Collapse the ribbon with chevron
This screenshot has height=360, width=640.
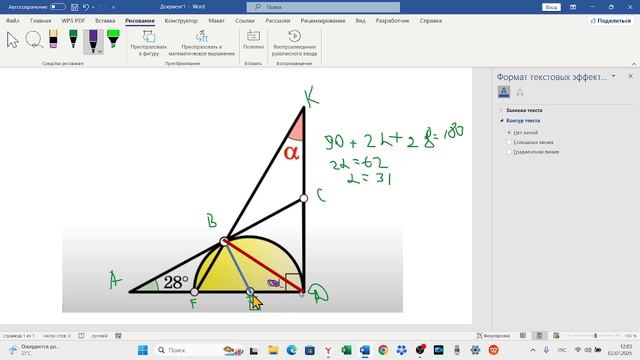(634, 64)
